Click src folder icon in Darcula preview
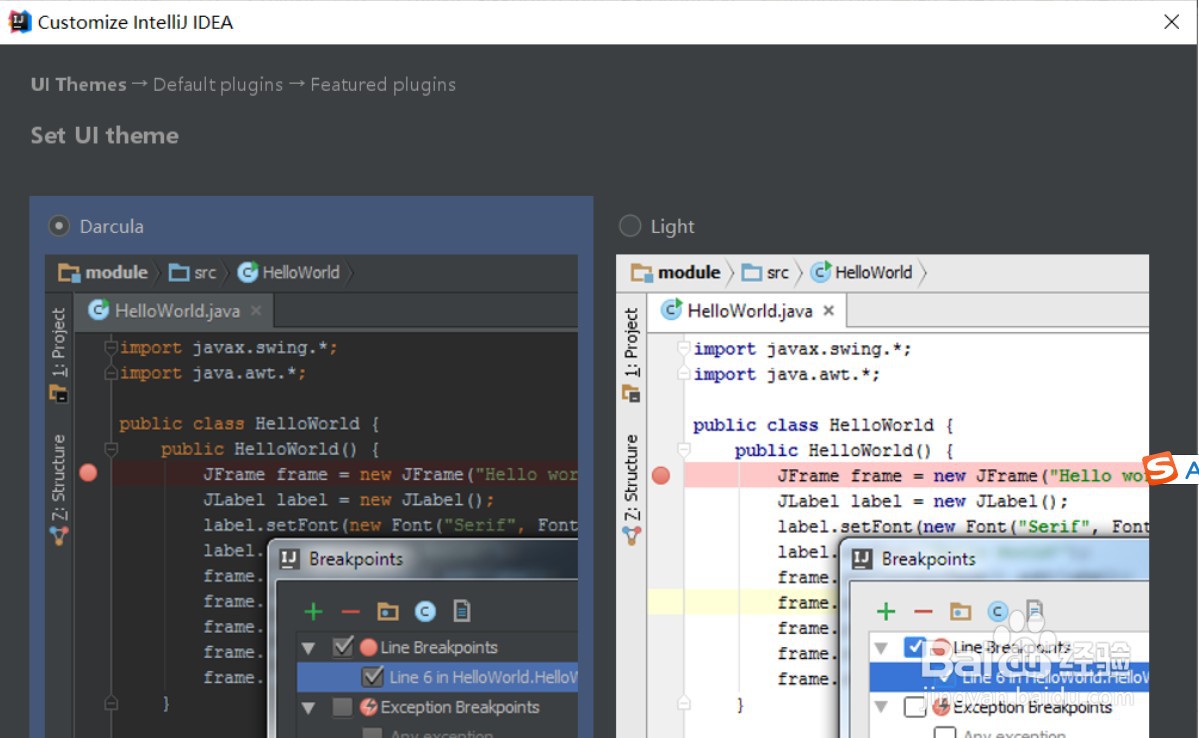The image size is (1199, 738). 179,273
